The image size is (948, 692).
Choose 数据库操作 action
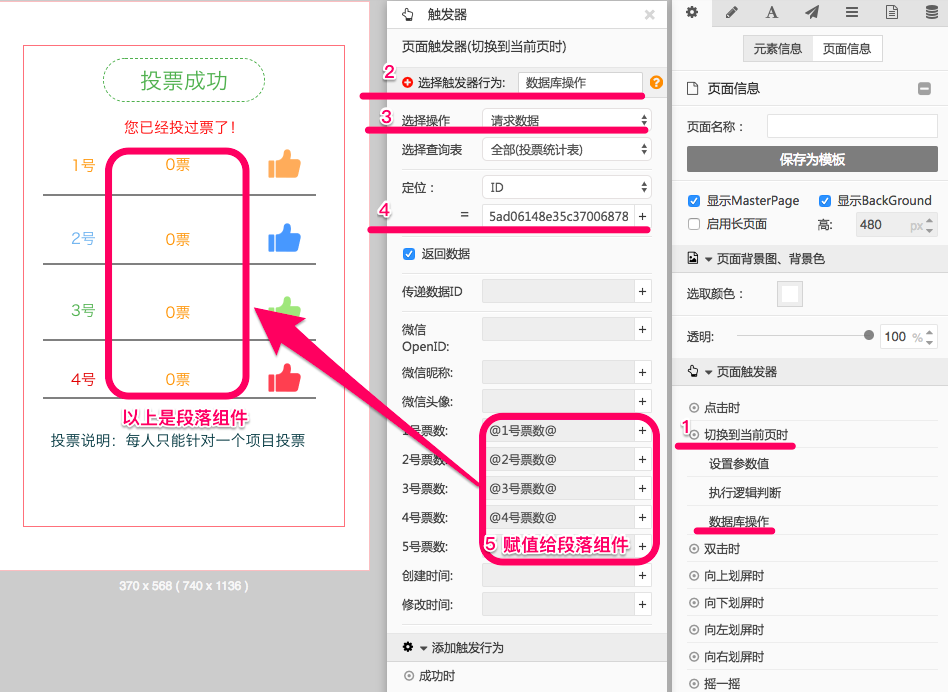click(739, 521)
